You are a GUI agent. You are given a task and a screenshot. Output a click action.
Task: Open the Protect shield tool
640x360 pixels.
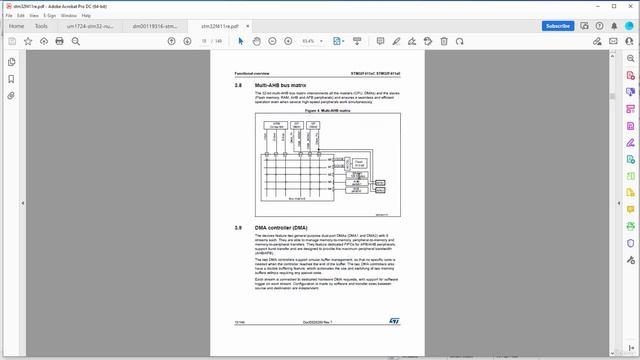click(631, 243)
